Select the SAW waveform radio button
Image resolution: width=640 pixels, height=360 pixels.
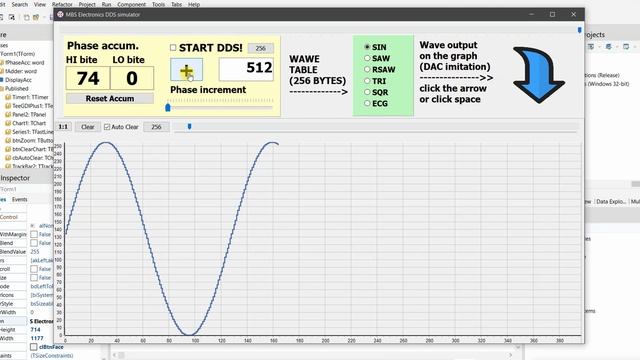pyautogui.click(x=367, y=58)
